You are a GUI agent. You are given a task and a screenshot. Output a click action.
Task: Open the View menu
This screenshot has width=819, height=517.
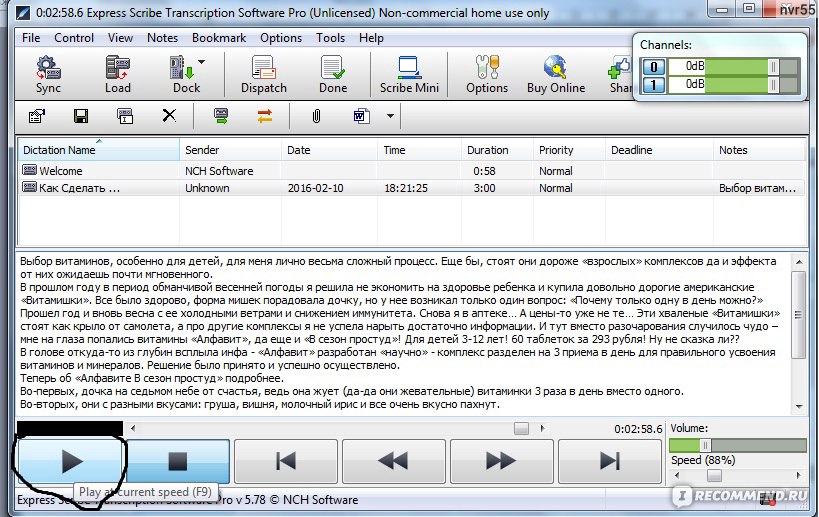pos(120,38)
